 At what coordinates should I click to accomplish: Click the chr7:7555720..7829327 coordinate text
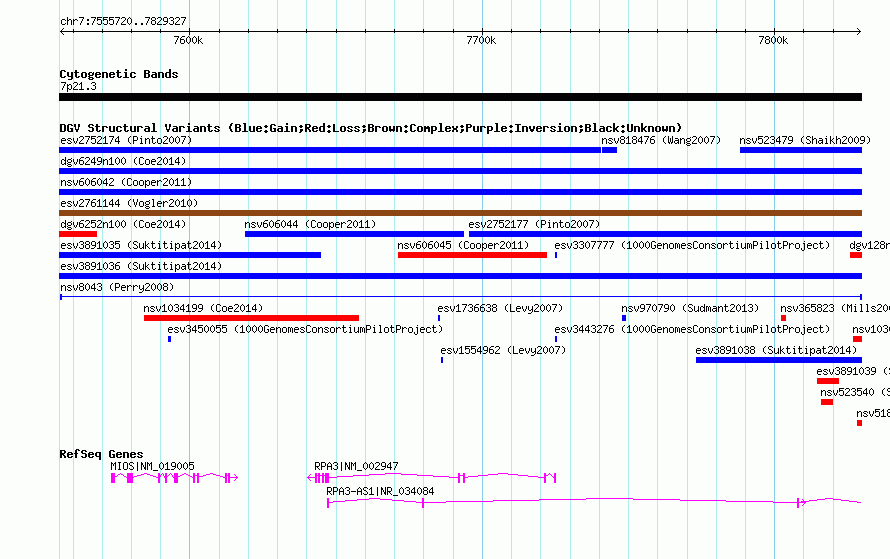pos(123,21)
